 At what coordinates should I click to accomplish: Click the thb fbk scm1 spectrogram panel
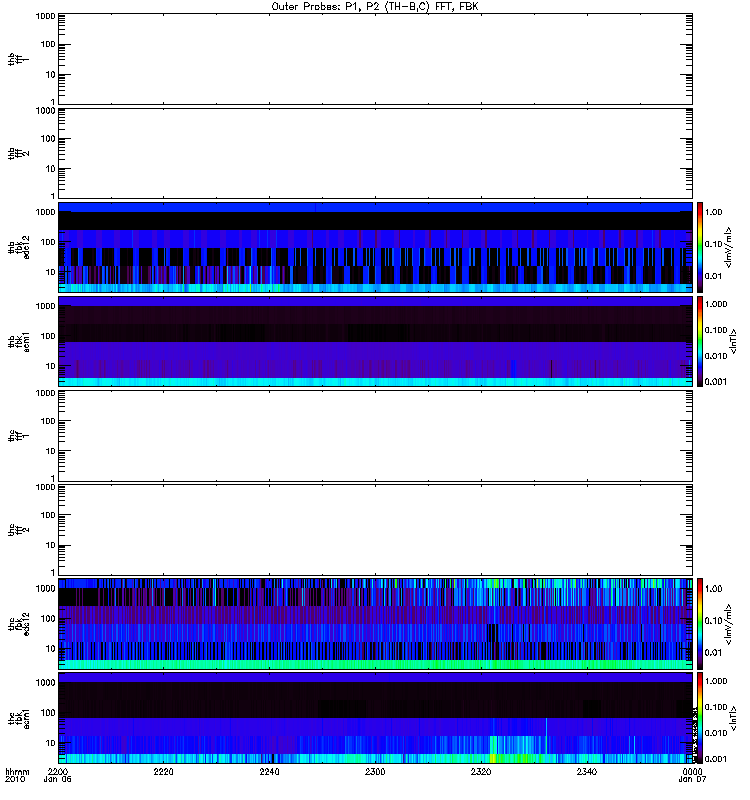(376, 341)
